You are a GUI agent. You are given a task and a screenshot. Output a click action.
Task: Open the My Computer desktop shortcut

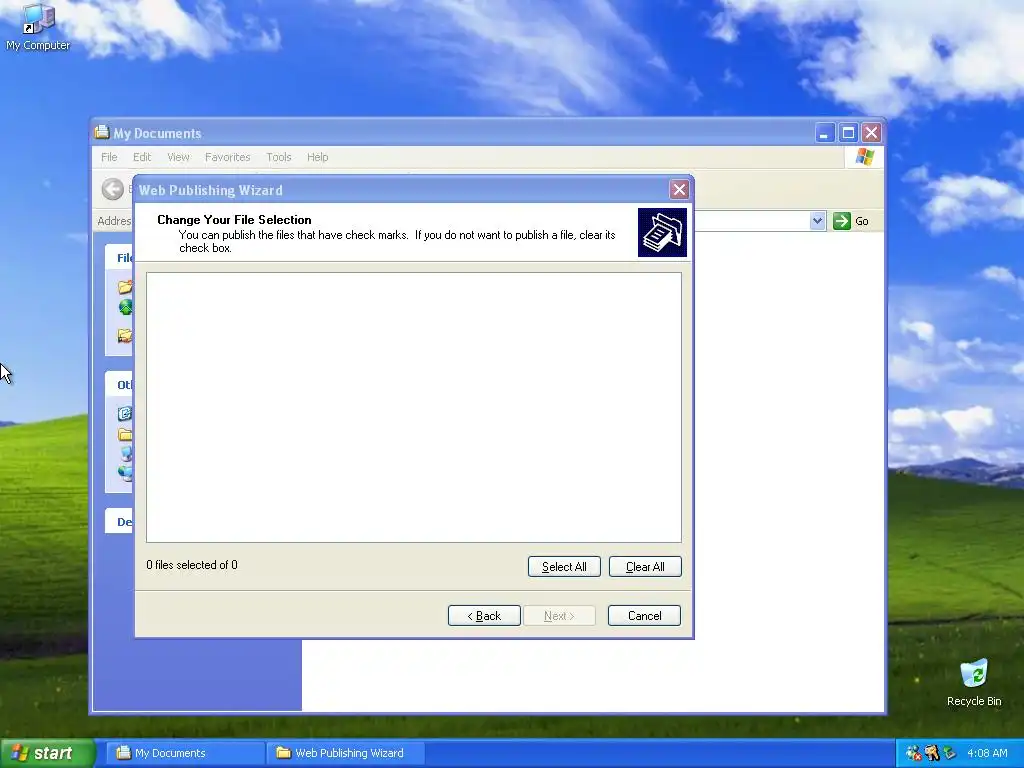(x=38, y=27)
